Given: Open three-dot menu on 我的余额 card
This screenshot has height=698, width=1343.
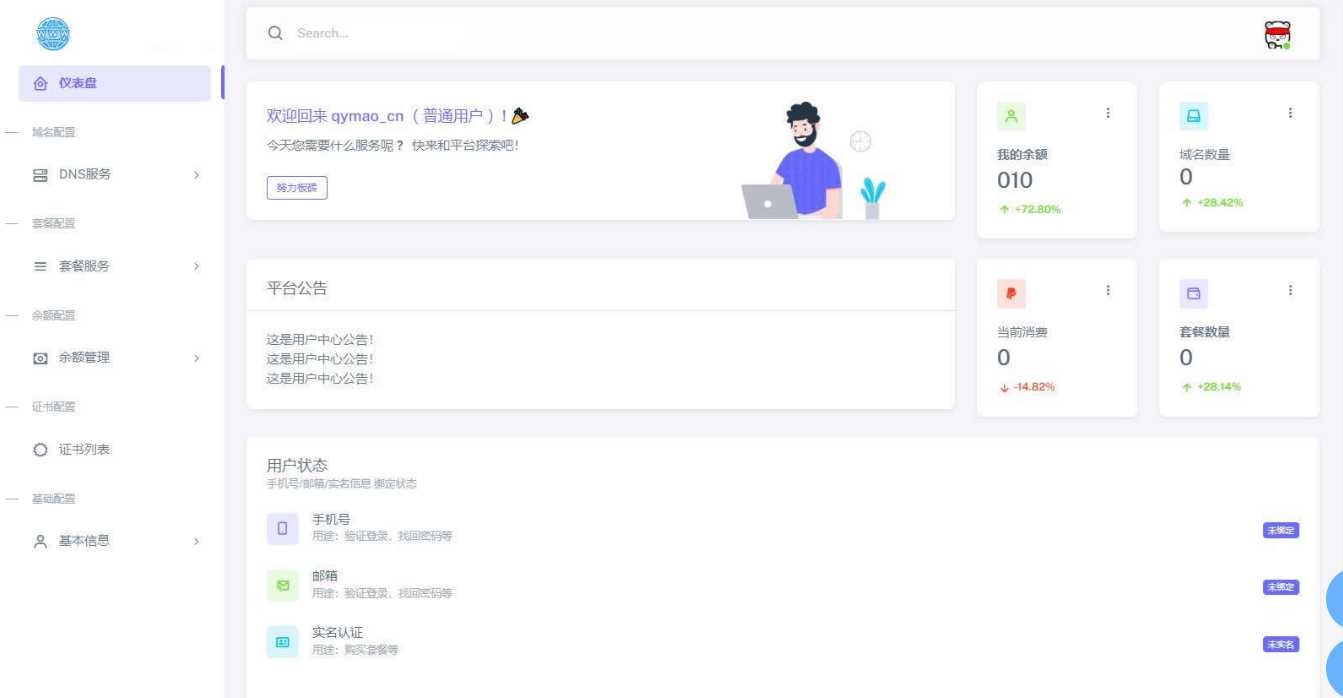Looking at the screenshot, I should (x=1107, y=114).
